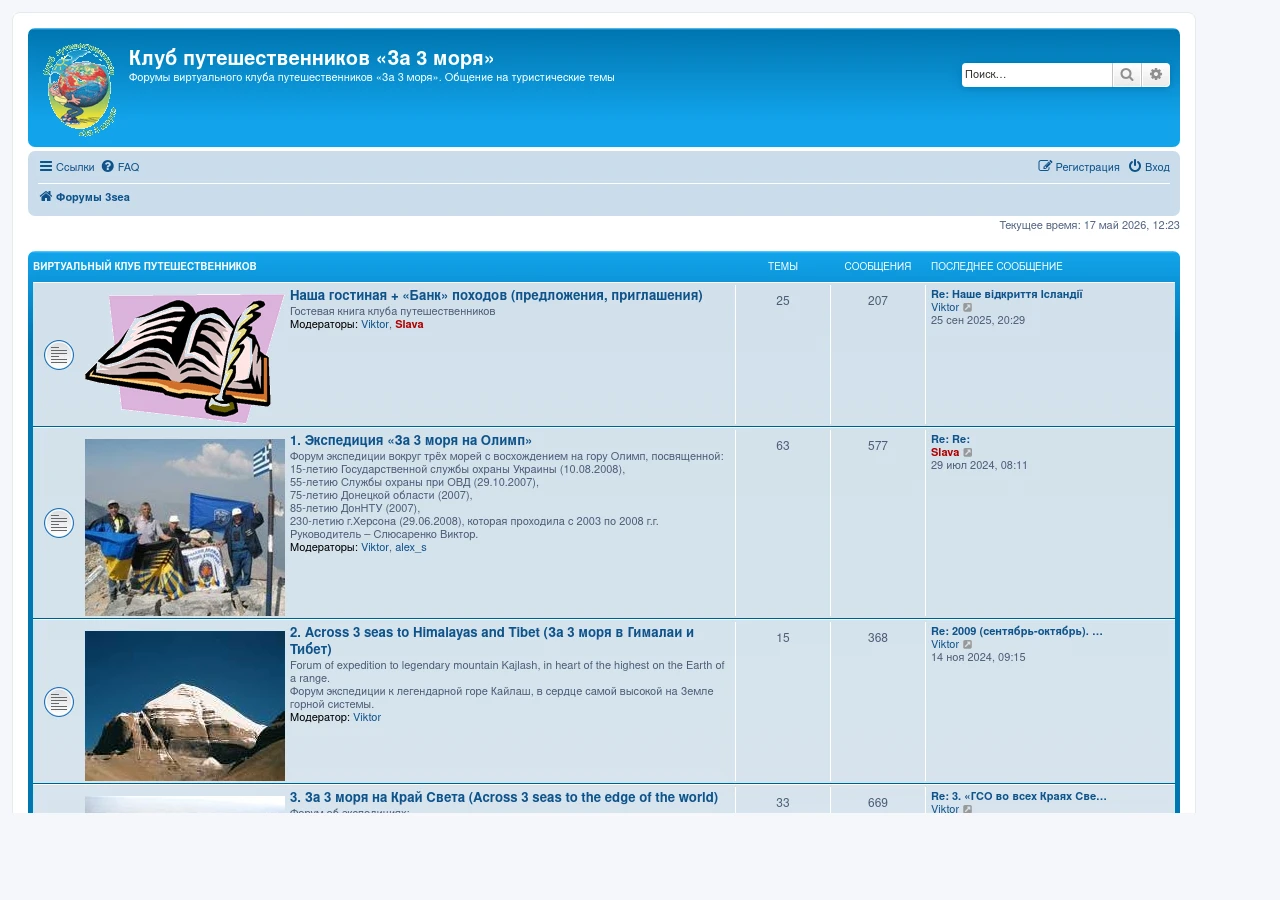Click forum status icon for Наша гостиная
This screenshot has width=1280, height=900.
point(59,355)
